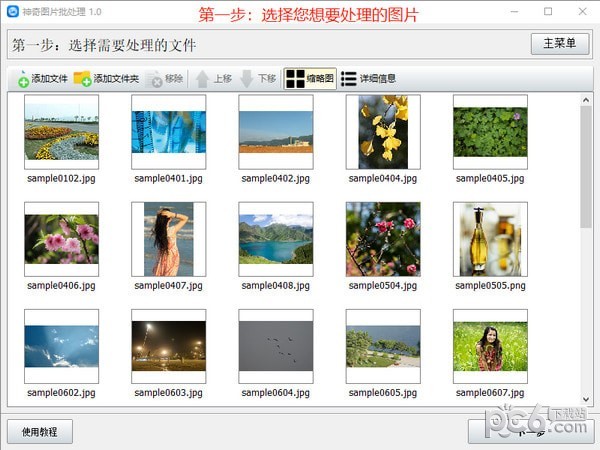Viewport: 600px width, 450px height.
Task: Select thumbnail of sample0102.jpg flower garden
Action: [62, 132]
